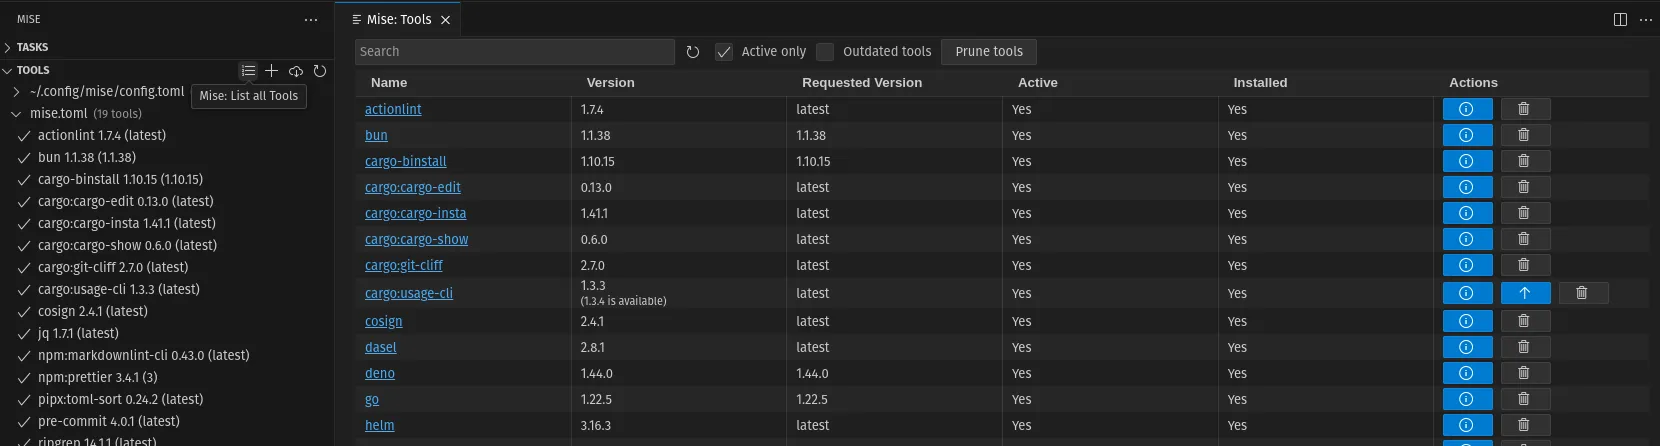Sort table by Installed column header

pyautogui.click(x=1260, y=83)
